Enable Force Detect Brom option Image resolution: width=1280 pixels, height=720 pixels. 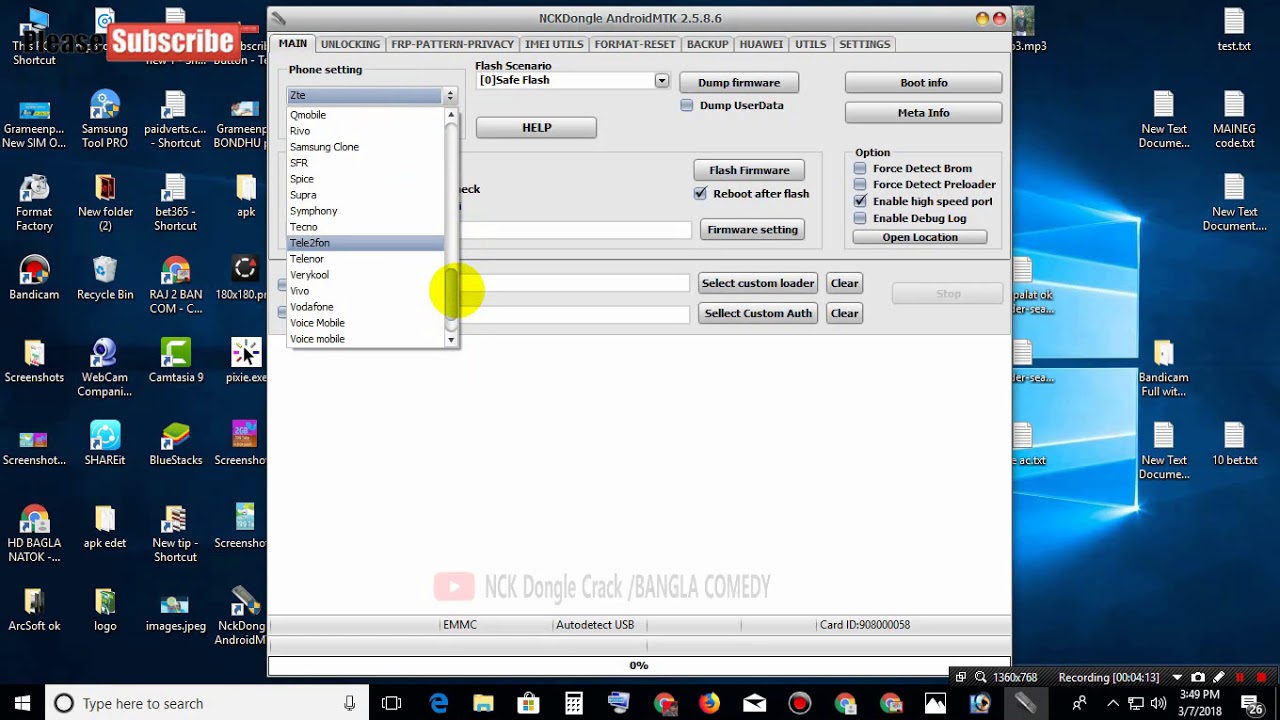click(x=860, y=168)
